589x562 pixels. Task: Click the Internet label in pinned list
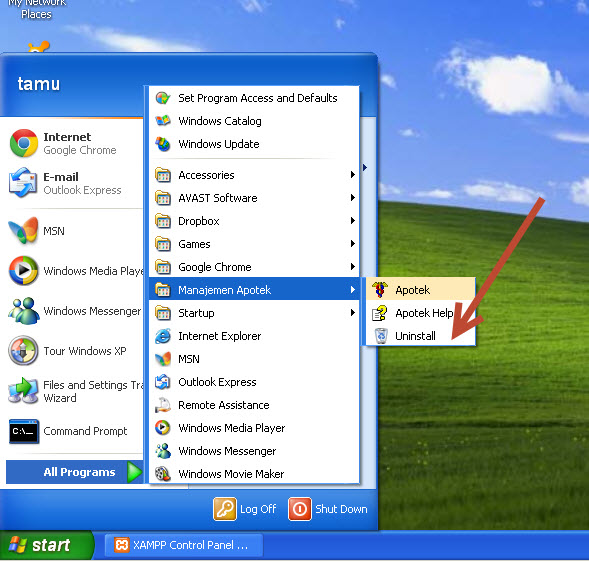[67, 137]
